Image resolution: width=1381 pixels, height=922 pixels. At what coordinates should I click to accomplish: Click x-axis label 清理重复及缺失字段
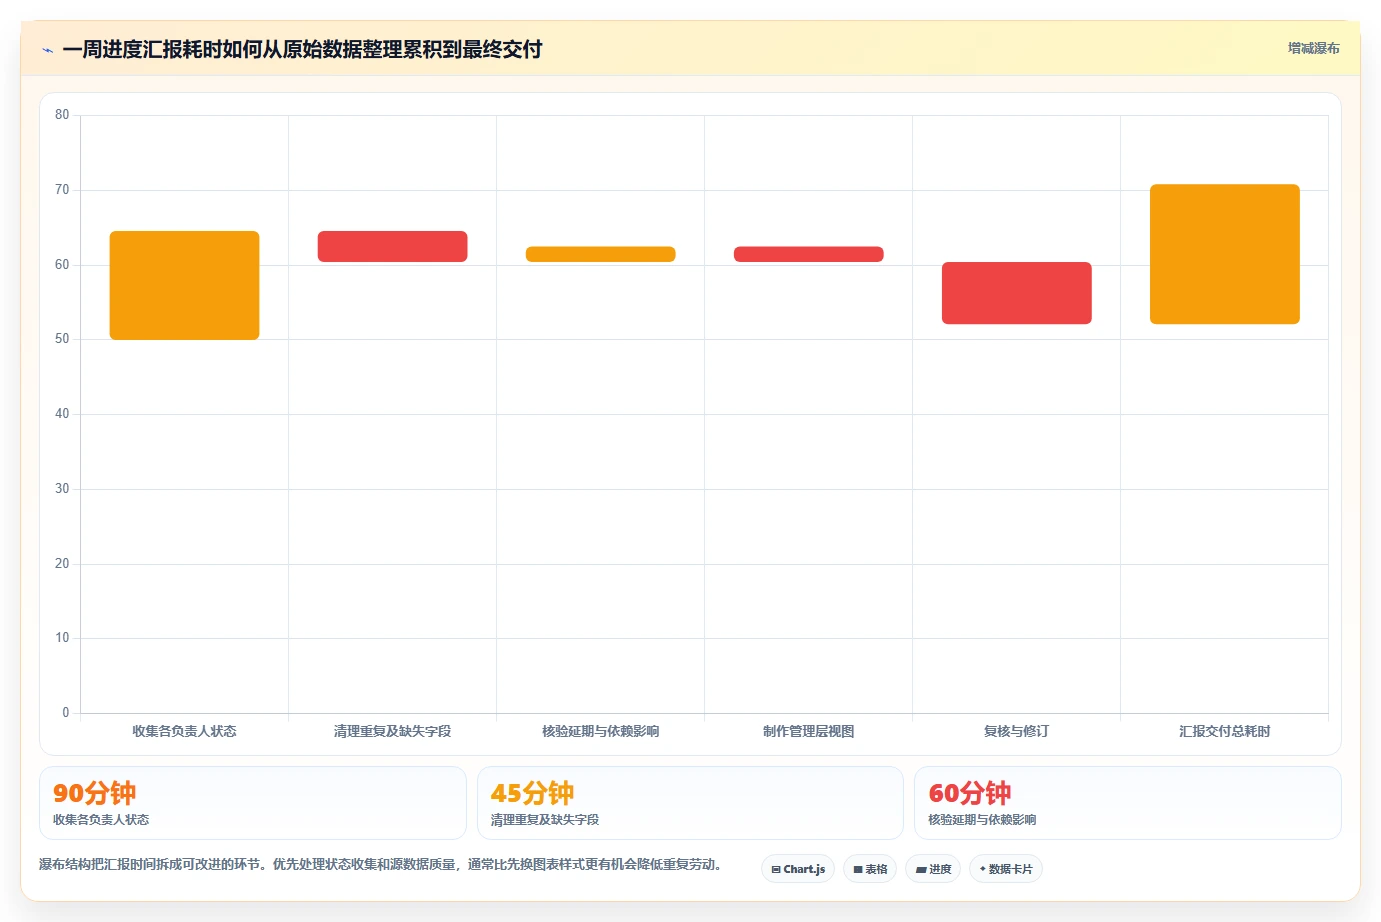coord(392,731)
